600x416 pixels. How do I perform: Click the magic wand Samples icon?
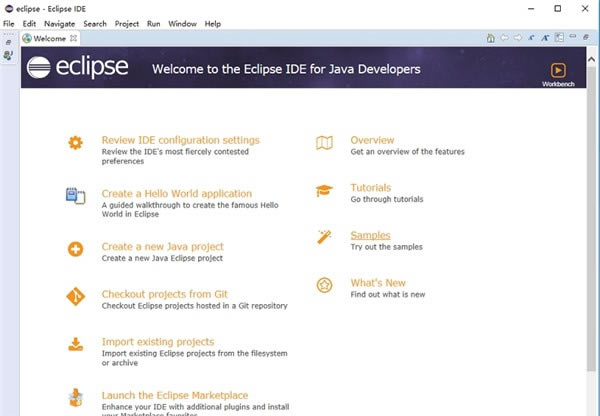pos(324,237)
